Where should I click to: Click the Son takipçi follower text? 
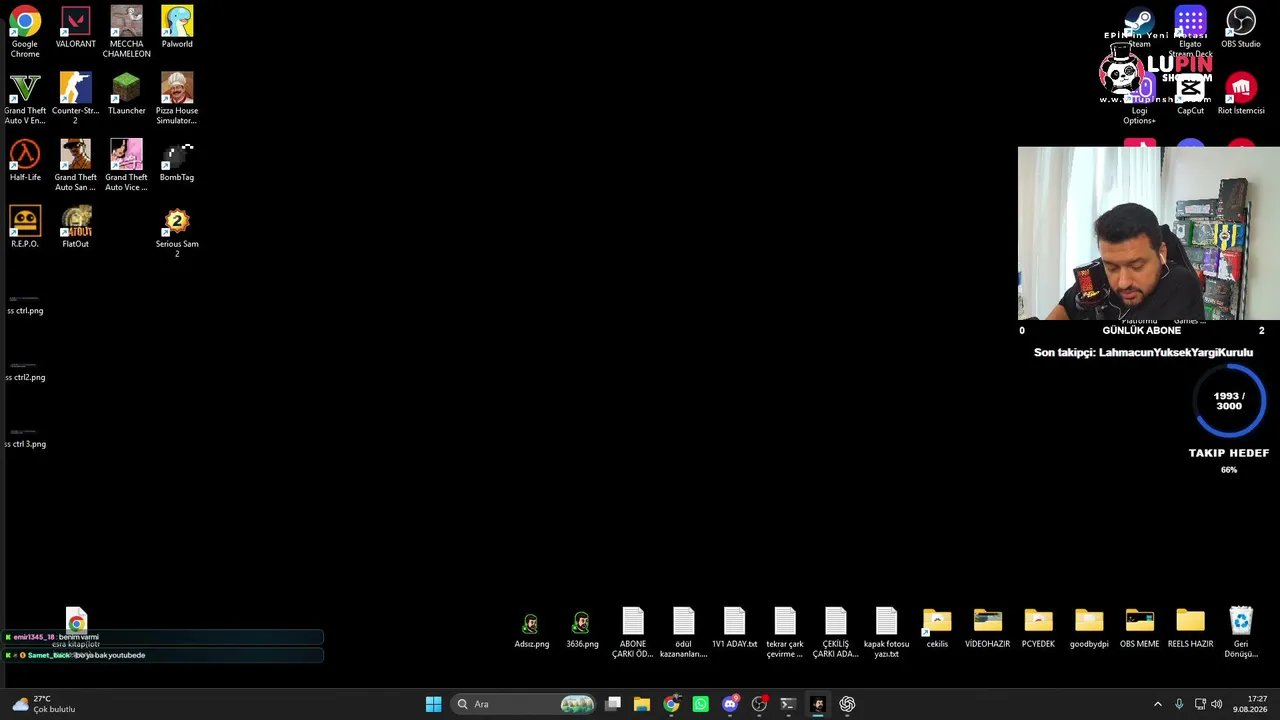click(x=1143, y=352)
